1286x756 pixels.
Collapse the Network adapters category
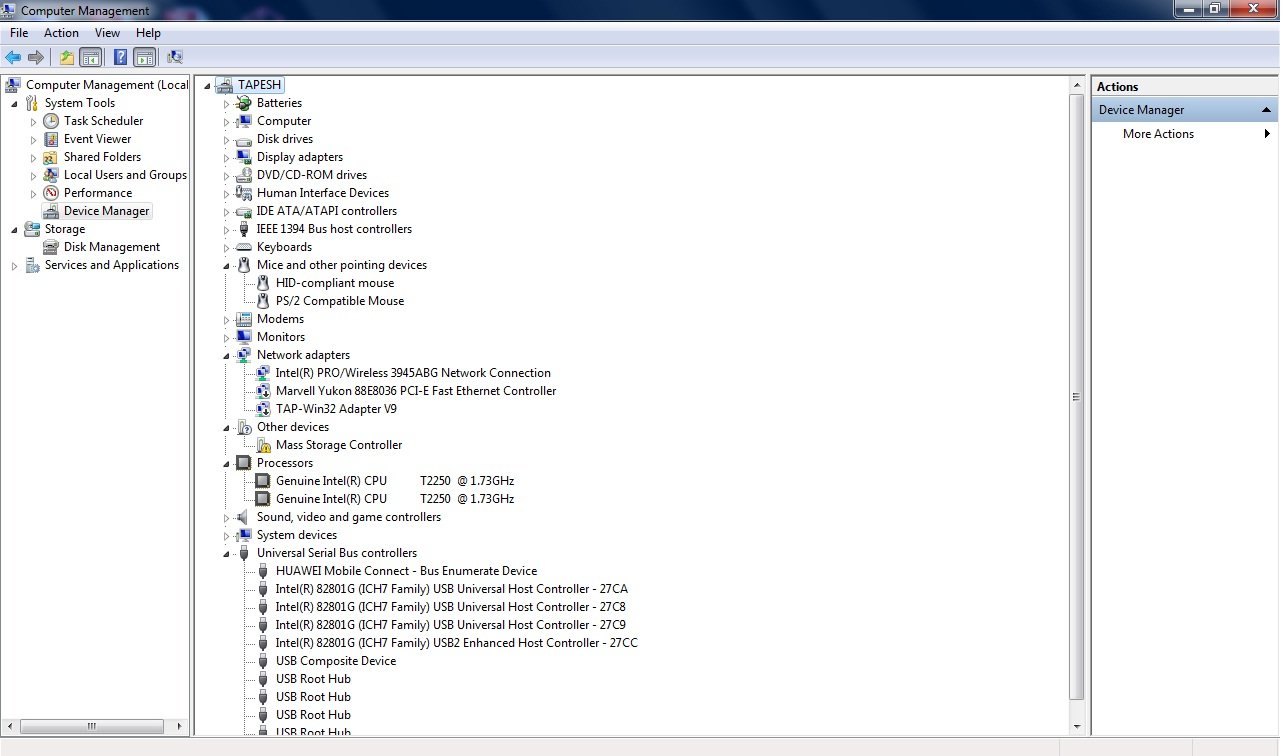tap(226, 355)
